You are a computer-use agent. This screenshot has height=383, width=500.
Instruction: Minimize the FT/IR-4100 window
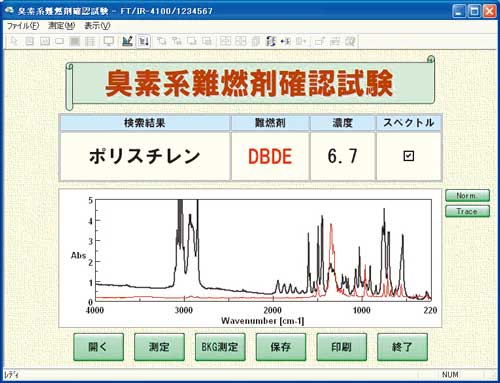tap(459, 11)
